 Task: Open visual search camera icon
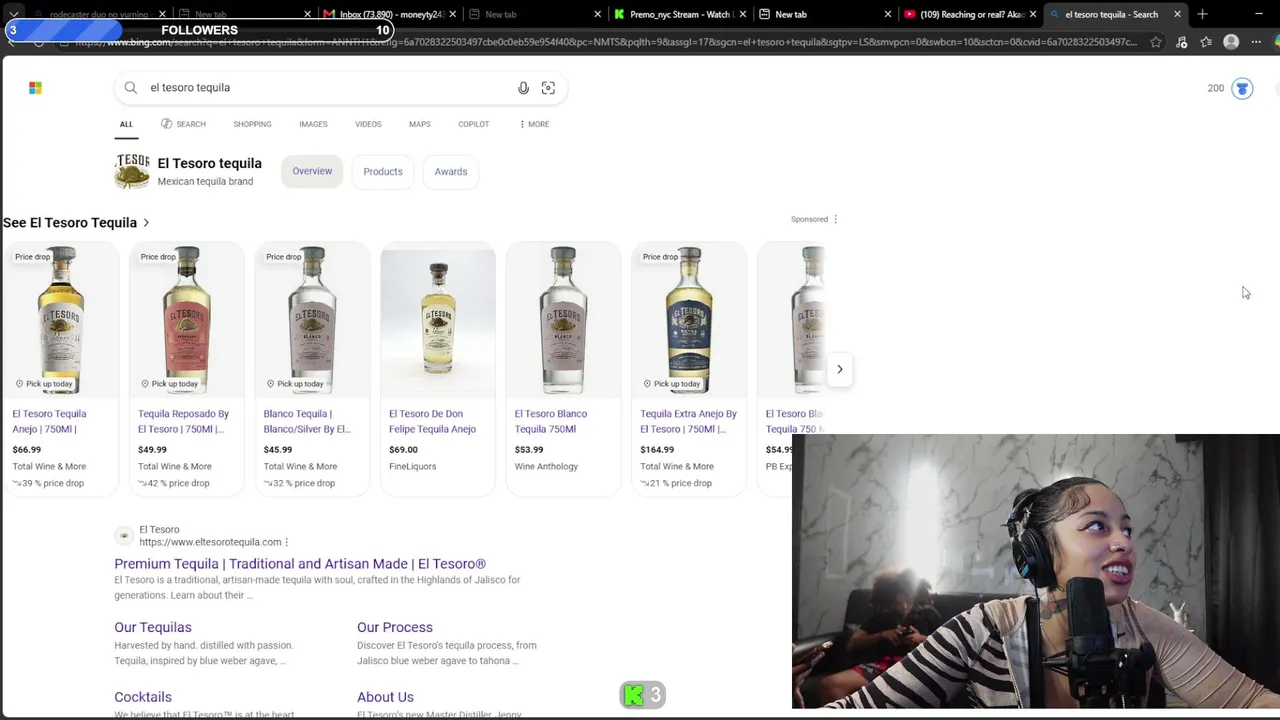tap(548, 88)
